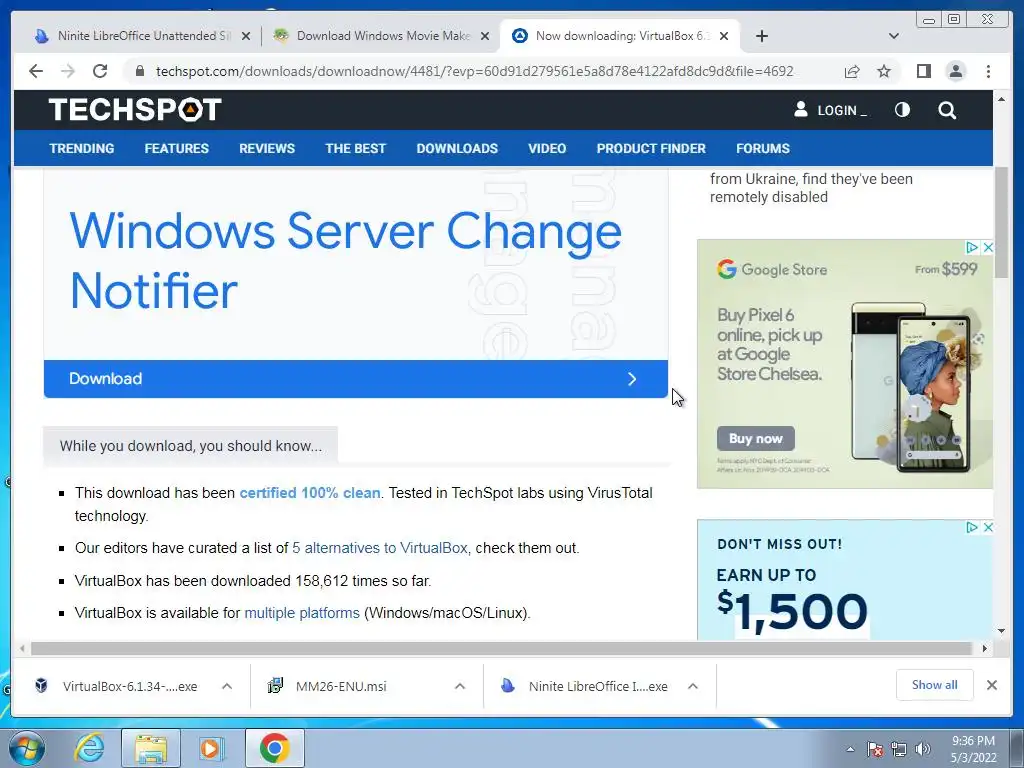Close the VirtualBox downloading tab
This screenshot has width=1024, height=768.
[x=724, y=36]
